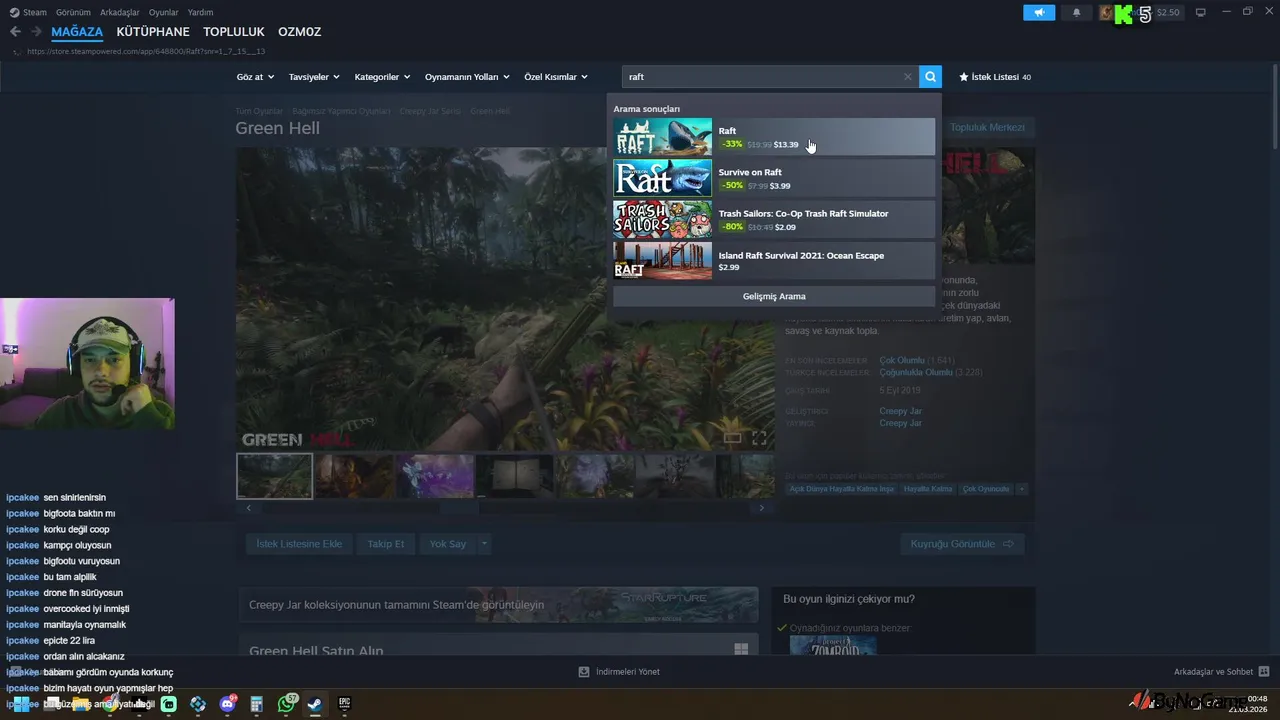Open the Arkadaşlar menu

pyautogui.click(x=120, y=13)
